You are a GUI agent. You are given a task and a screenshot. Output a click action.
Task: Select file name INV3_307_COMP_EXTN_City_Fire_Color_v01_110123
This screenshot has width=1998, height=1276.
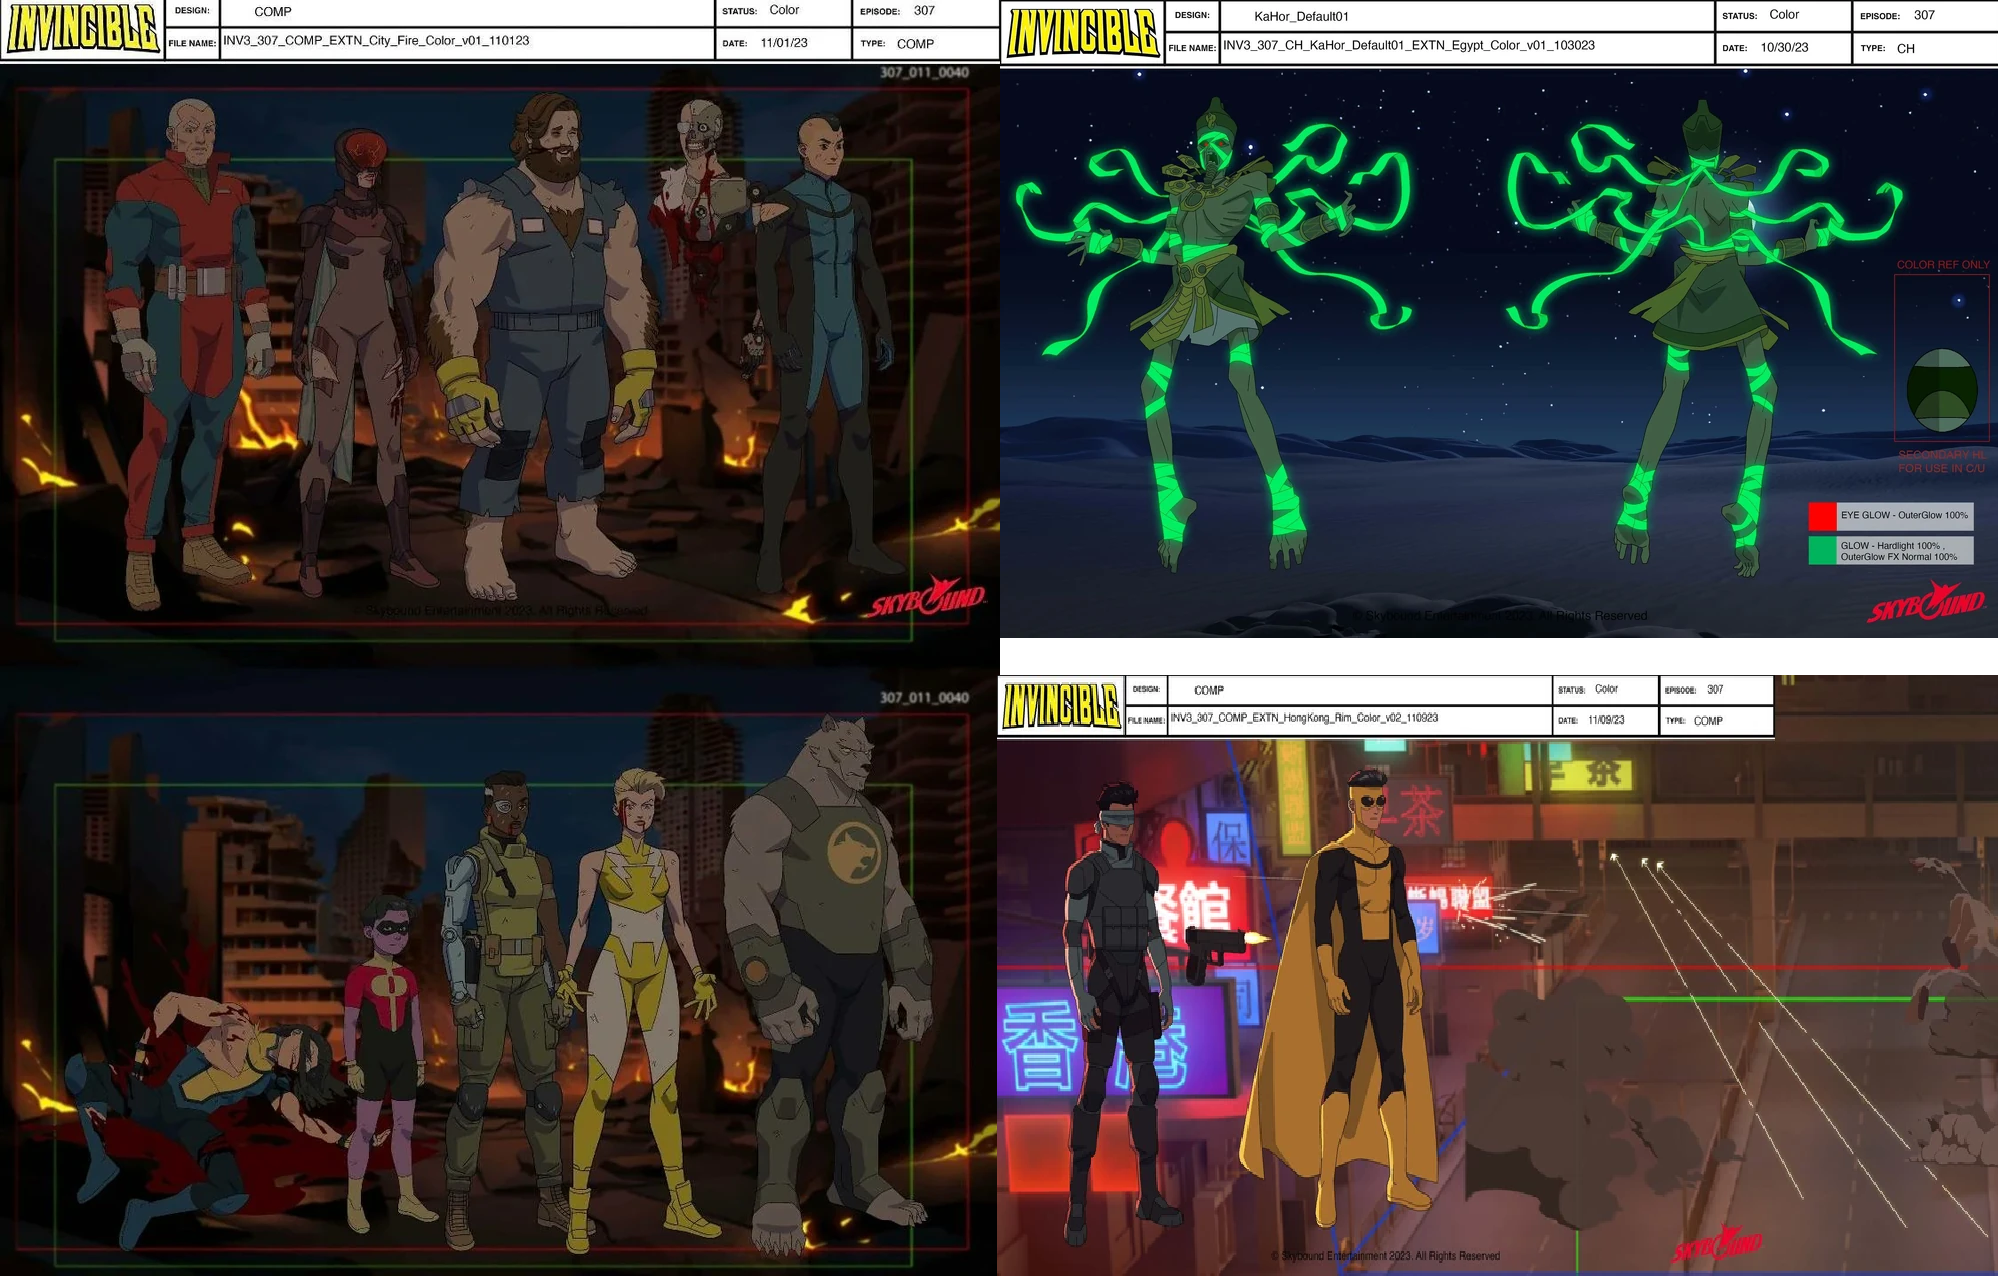[376, 41]
